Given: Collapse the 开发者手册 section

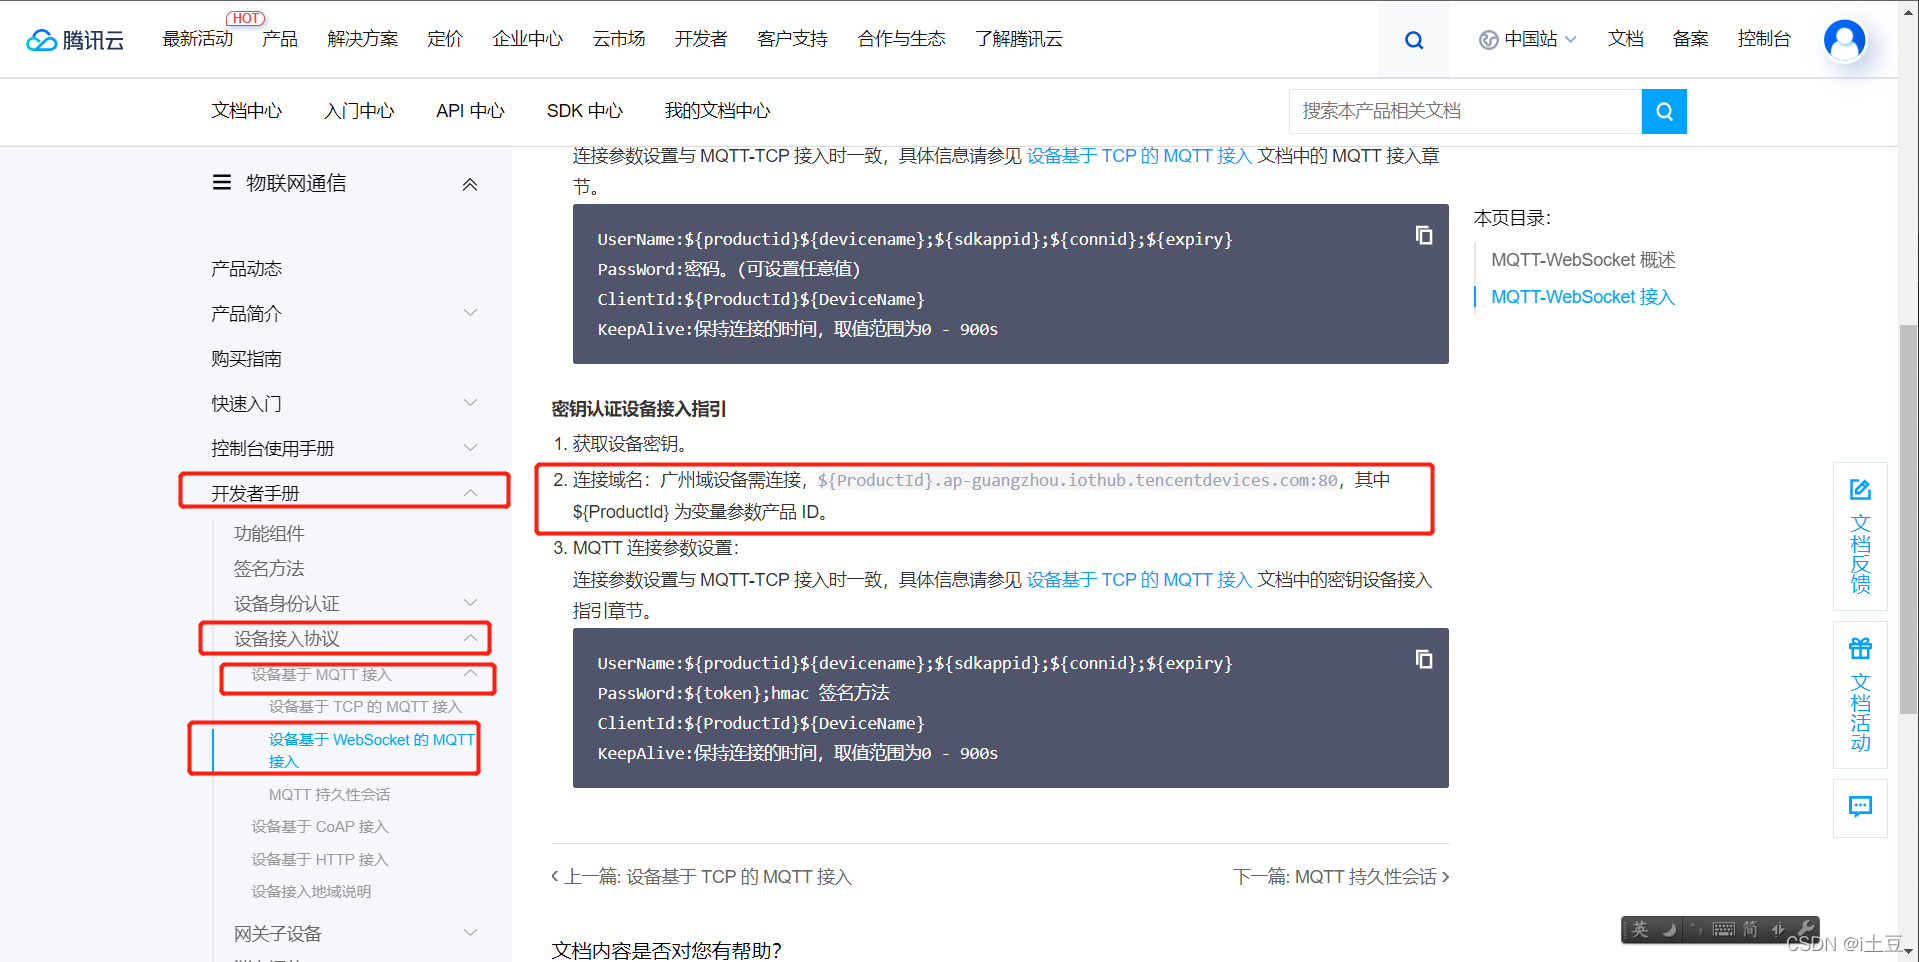Looking at the screenshot, I should point(470,493).
